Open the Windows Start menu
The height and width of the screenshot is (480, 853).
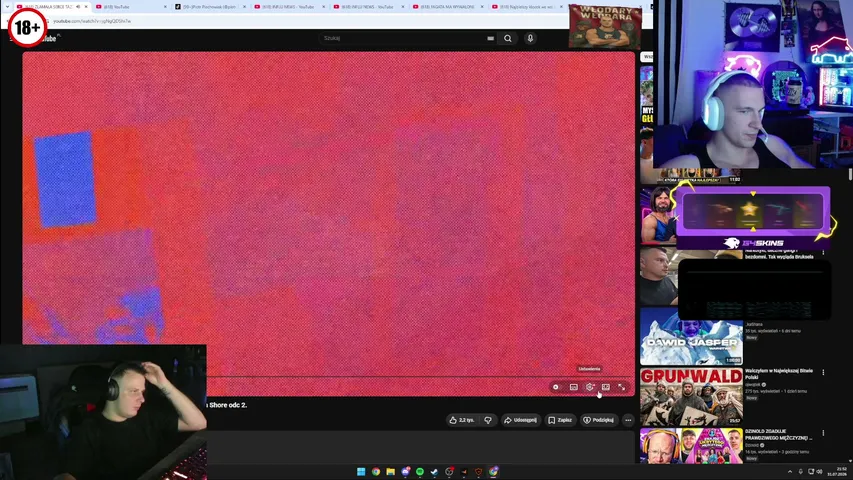(x=361, y=472)
